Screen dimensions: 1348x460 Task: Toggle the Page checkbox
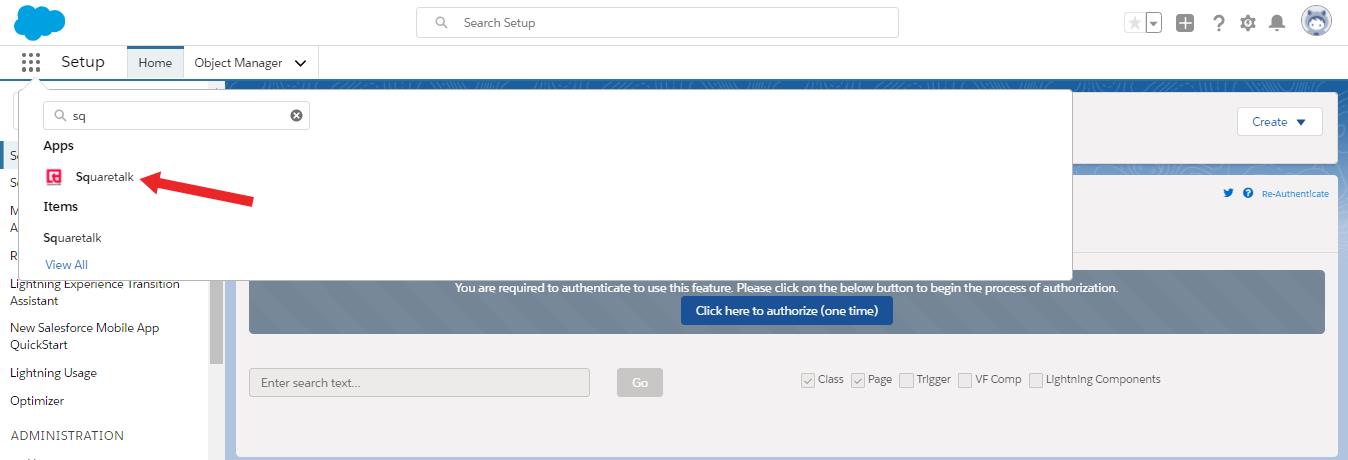[858, 380]
